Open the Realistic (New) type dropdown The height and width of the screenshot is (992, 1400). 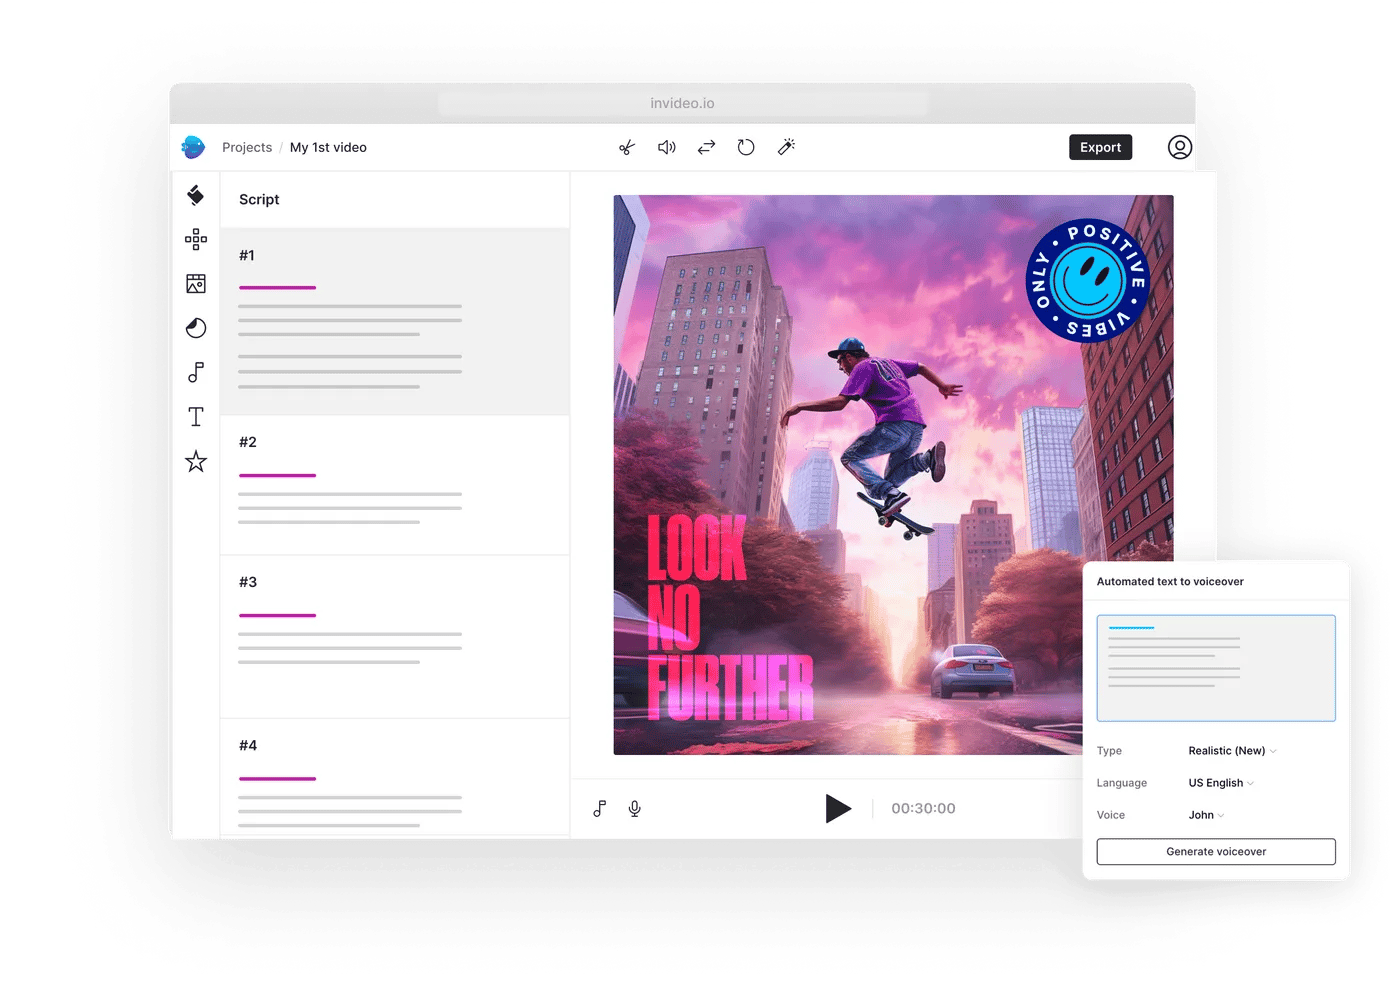tap(1232, 751)
